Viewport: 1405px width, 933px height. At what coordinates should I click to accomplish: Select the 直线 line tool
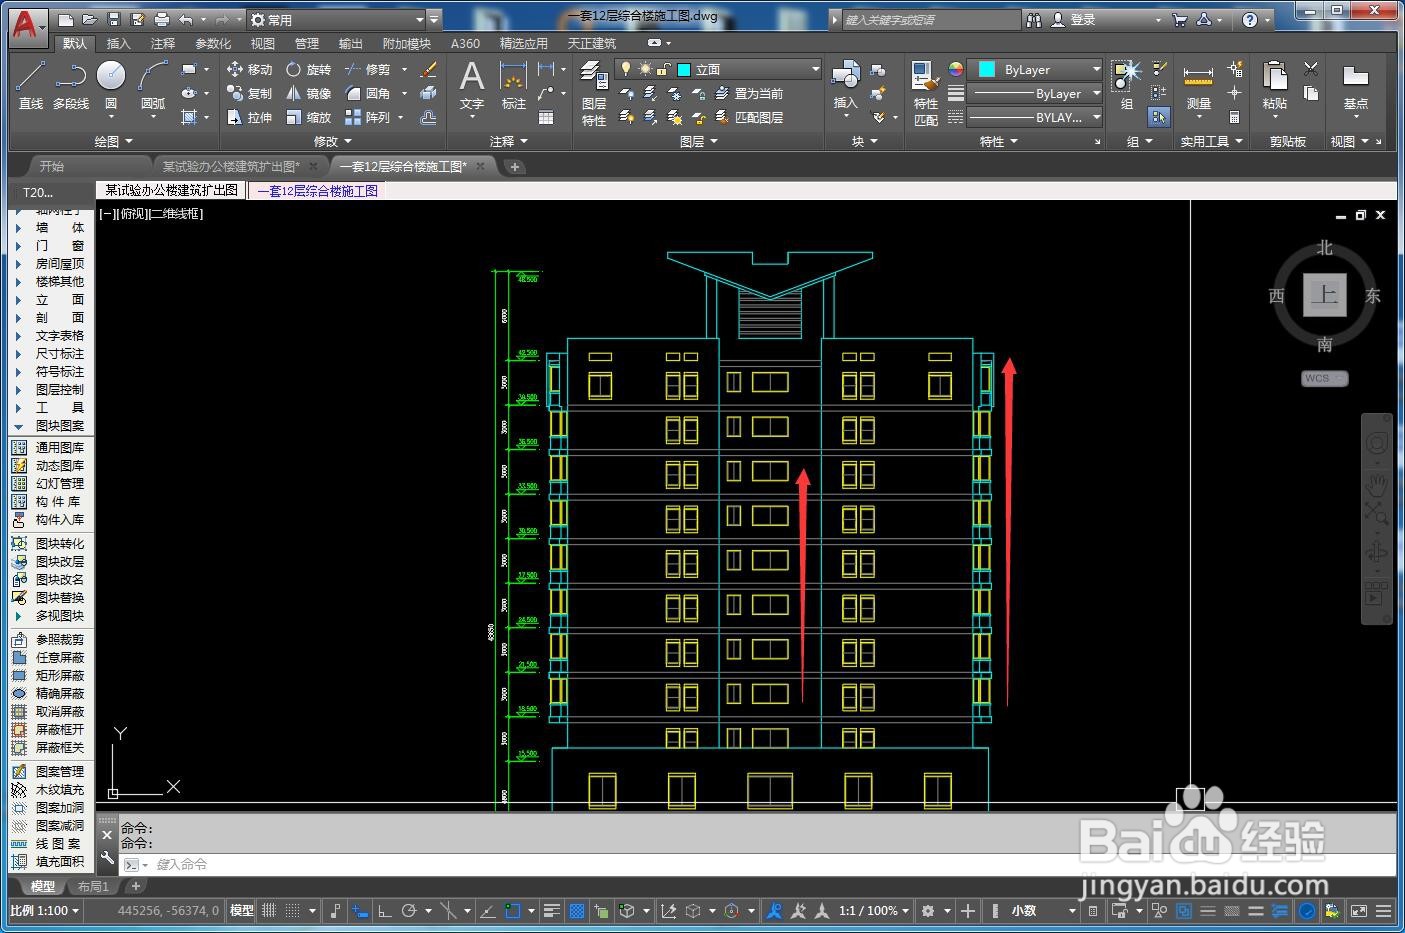(30, 84)
